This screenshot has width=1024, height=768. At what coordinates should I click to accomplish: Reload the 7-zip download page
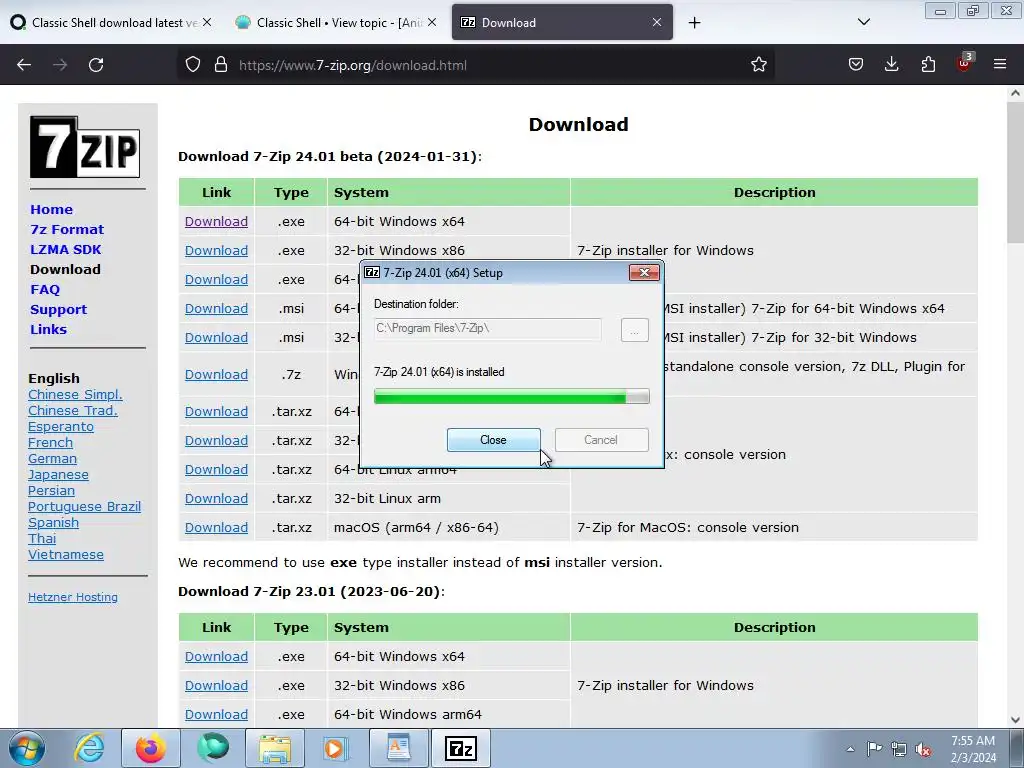click(x=96, y=65)
